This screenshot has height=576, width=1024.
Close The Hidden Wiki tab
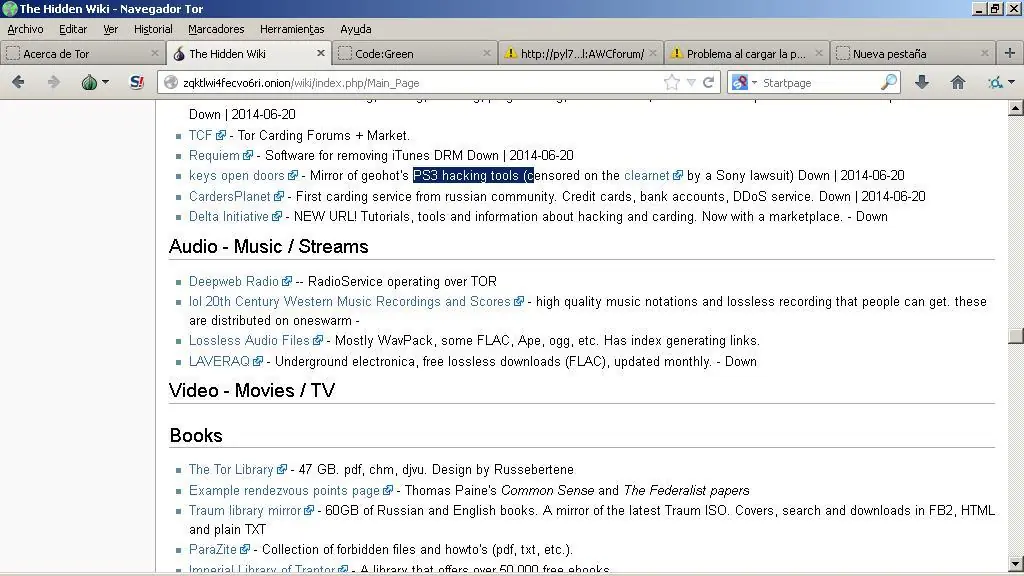click(x=321, y=54)
